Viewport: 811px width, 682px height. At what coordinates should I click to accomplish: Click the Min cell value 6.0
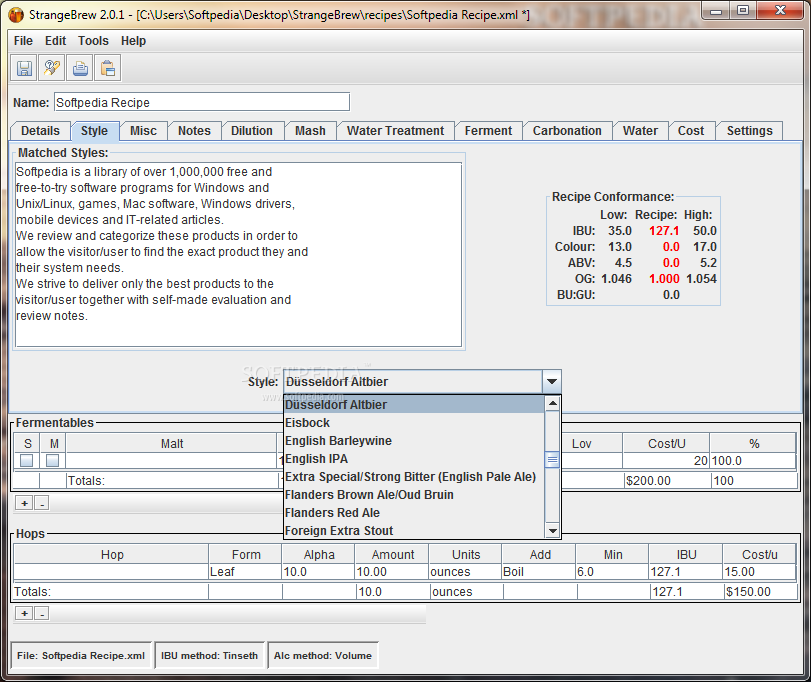point(612,572)
